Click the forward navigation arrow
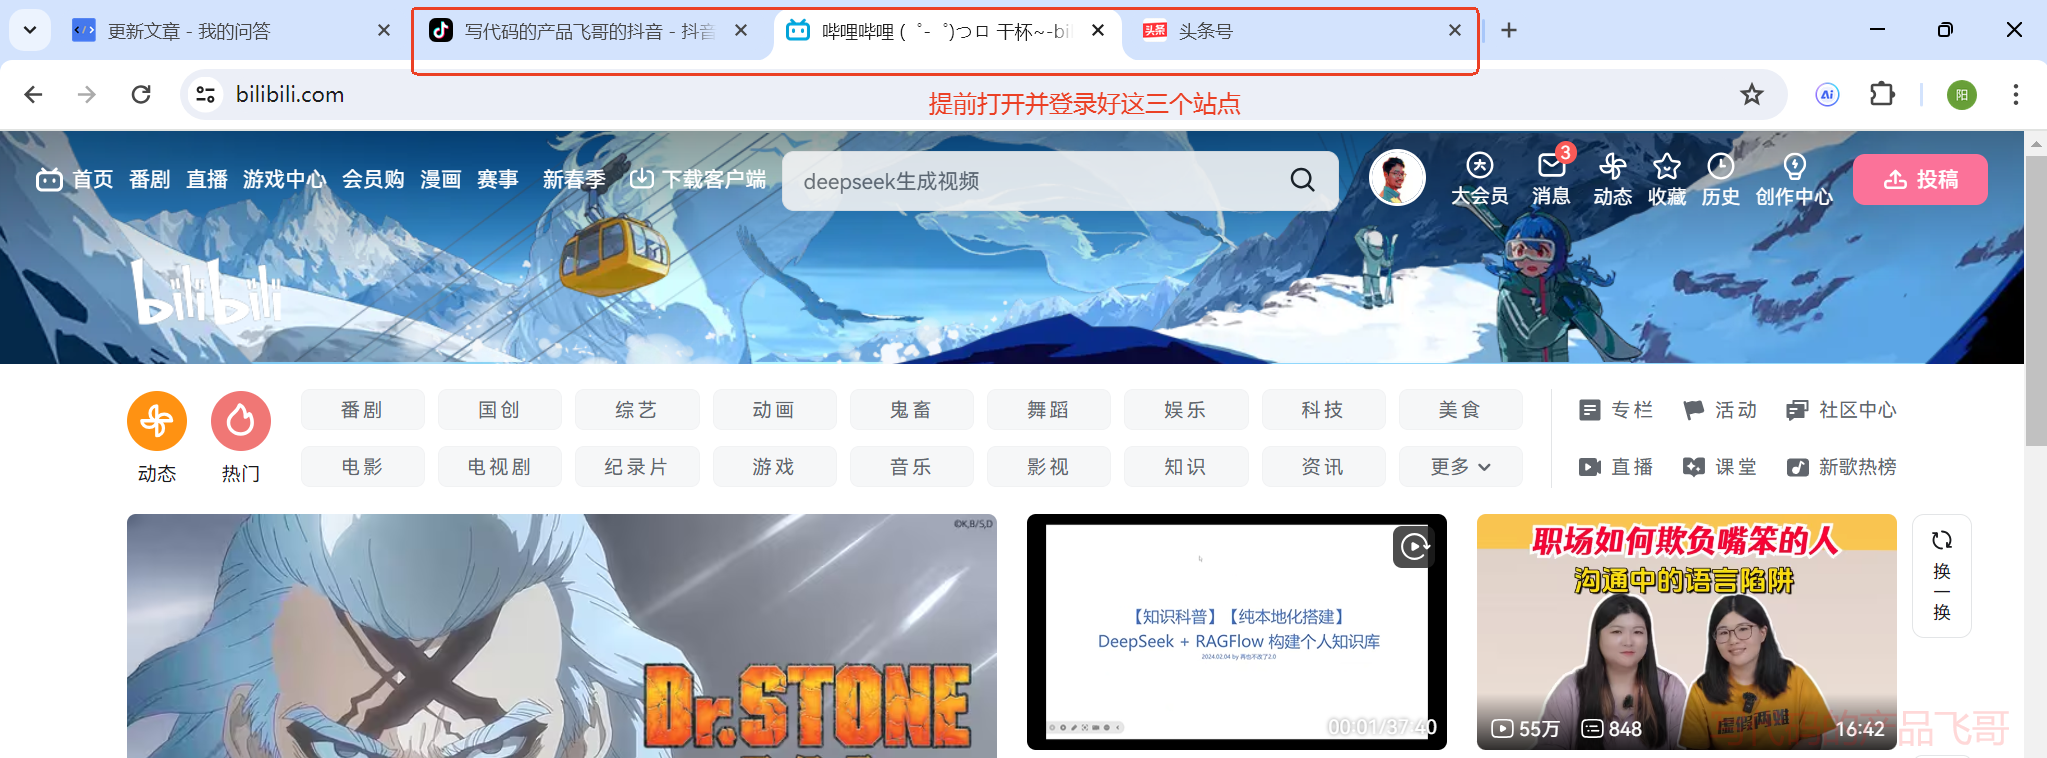This screenshot has width=2047, height=758. [x=87, y=94]
